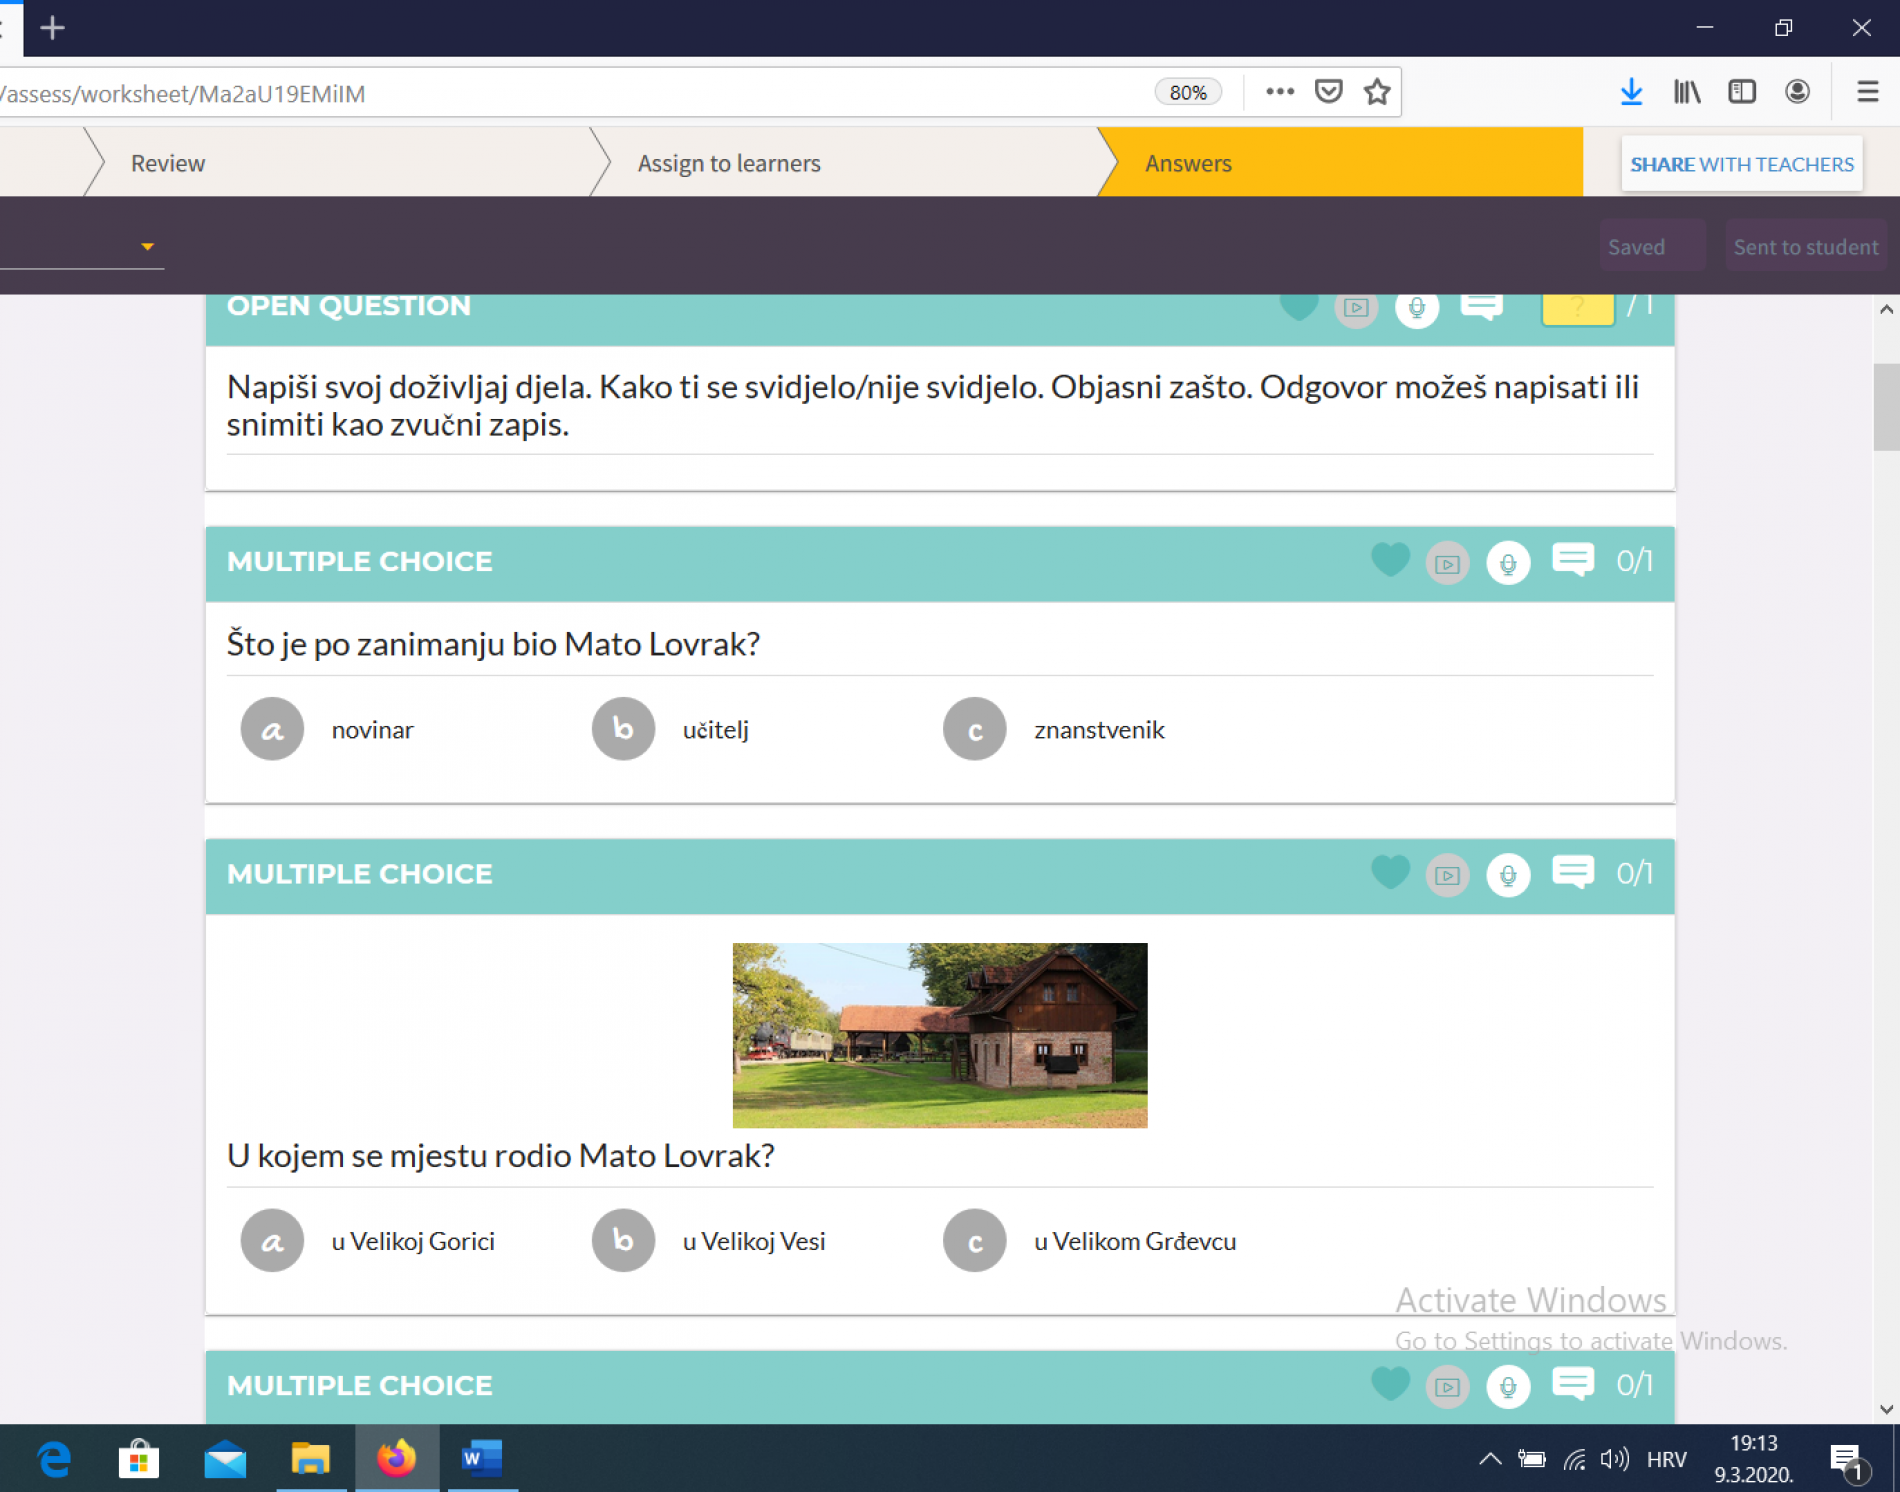The height and width of the screenshot is (1492, 1900).
Task: Toggle the Firefox sidebar icon
Action: (x=1742, y=92)
